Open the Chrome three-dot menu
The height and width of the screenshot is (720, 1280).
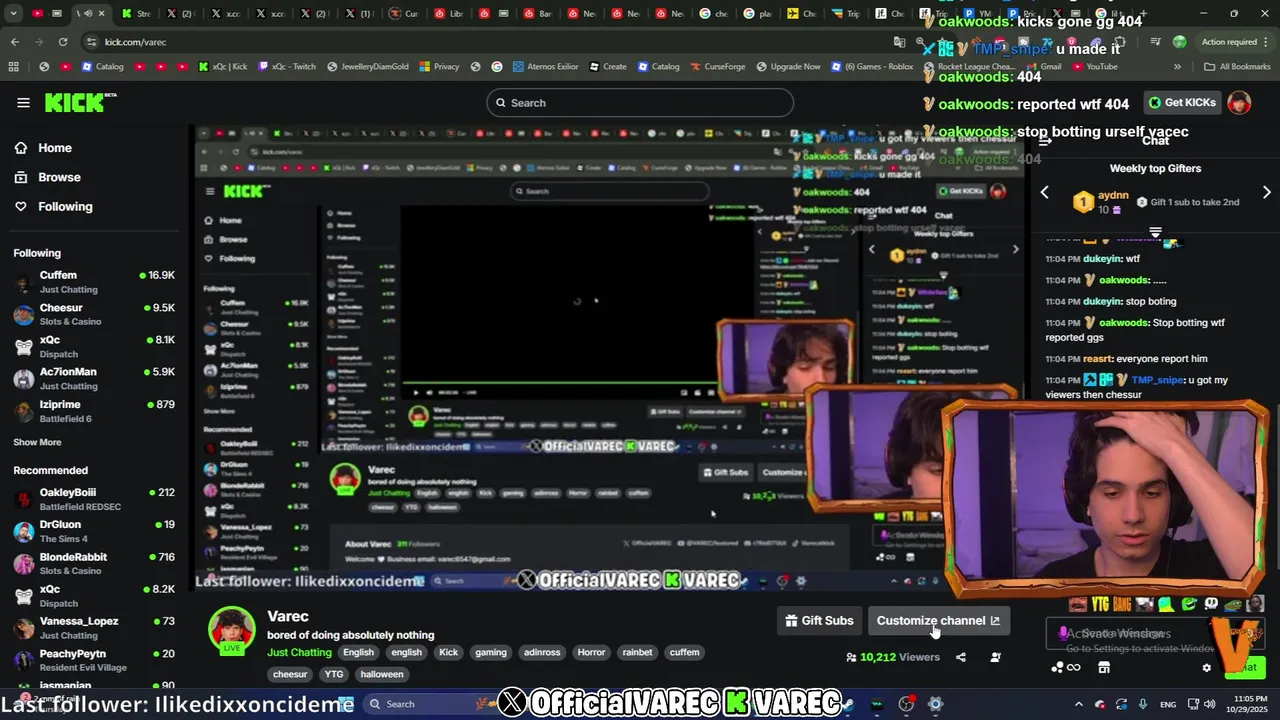1268,42
